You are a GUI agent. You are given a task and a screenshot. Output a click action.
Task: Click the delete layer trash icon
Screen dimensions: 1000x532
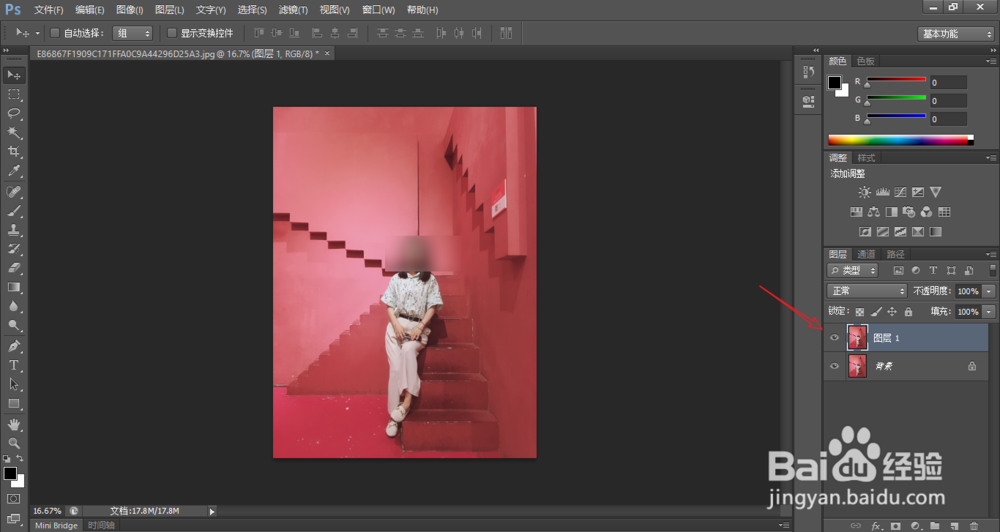click(x=974, y=526)
